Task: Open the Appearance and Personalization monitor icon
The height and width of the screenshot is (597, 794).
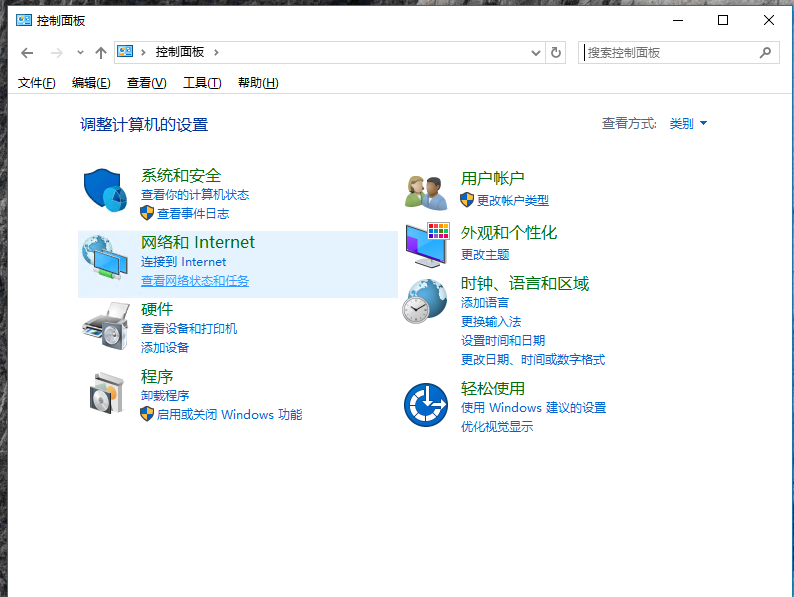Action: pos(427,245)
